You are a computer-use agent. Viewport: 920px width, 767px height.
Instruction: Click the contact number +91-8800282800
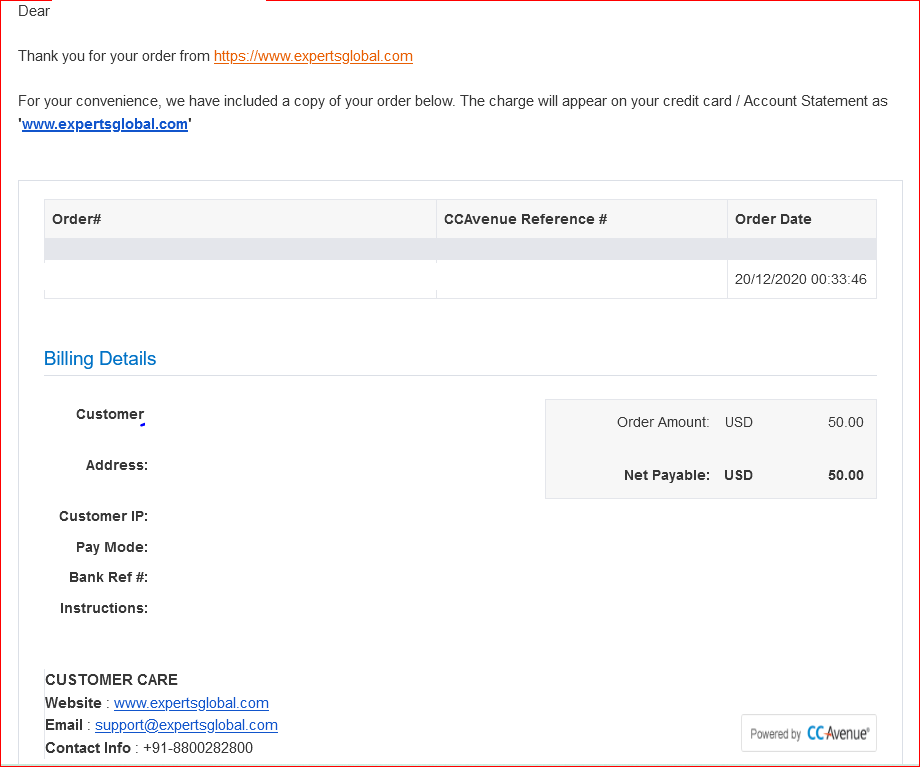(198, 748)
